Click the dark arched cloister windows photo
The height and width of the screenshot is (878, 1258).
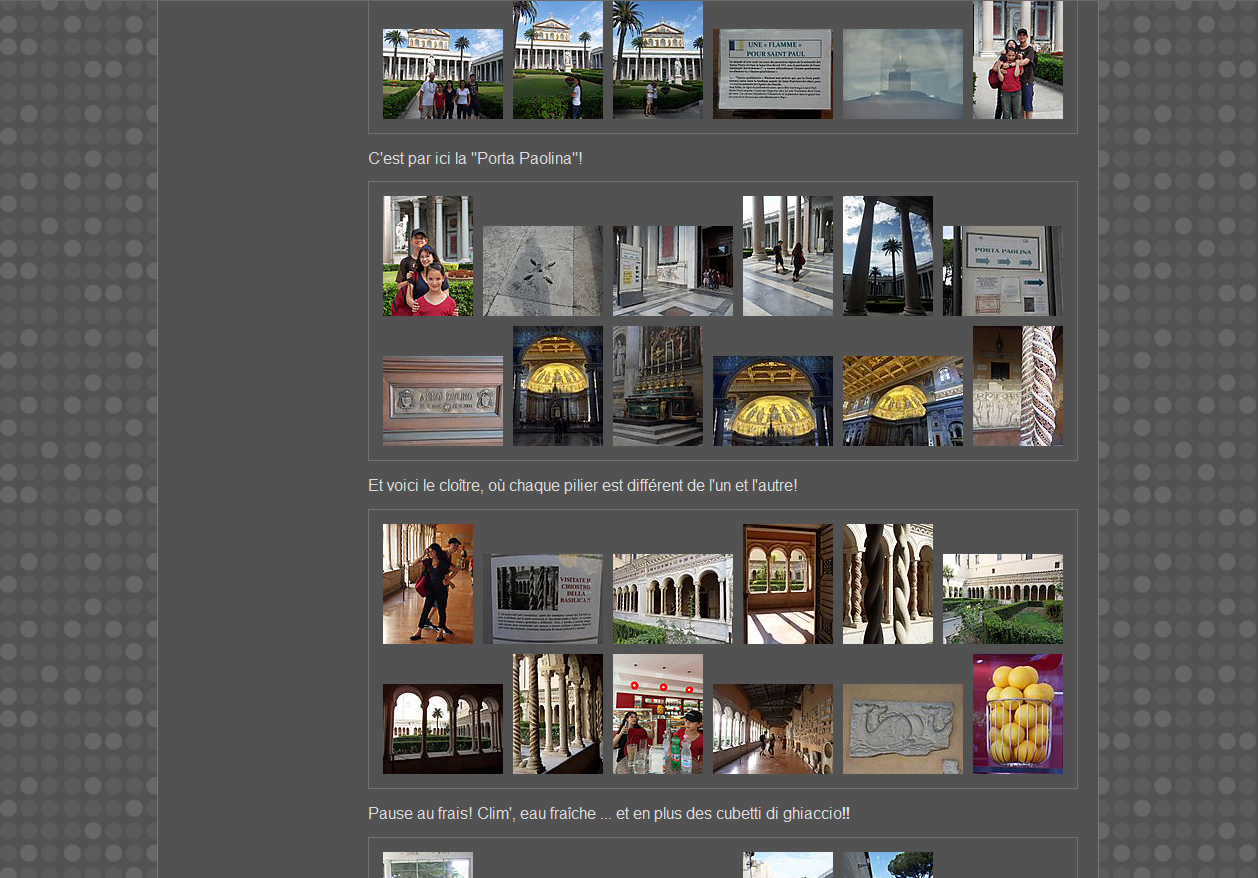(x=442, y=728)
